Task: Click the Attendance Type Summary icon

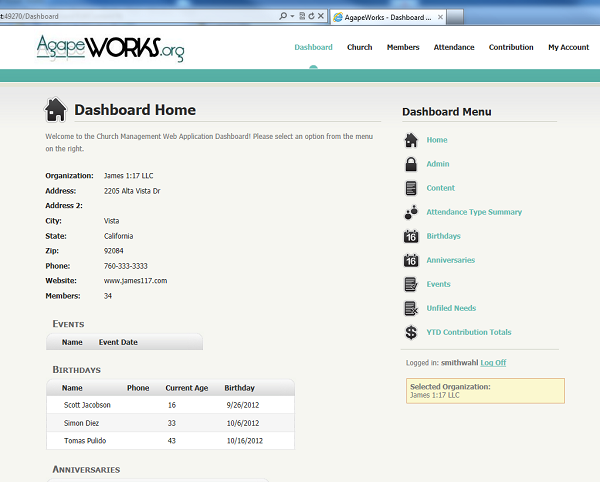Action: tap(411, 212)
